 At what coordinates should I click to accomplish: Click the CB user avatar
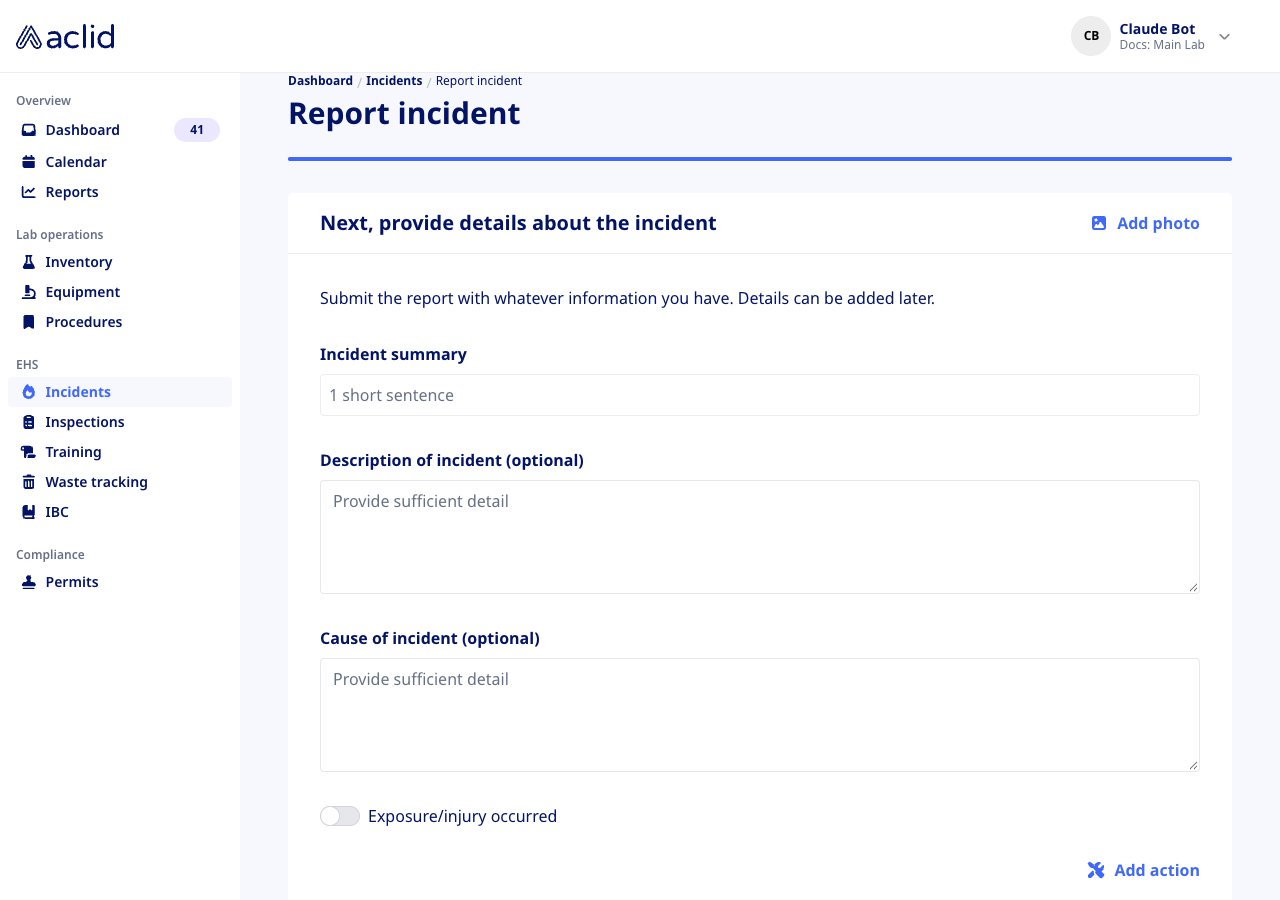tap(1091, 36)
